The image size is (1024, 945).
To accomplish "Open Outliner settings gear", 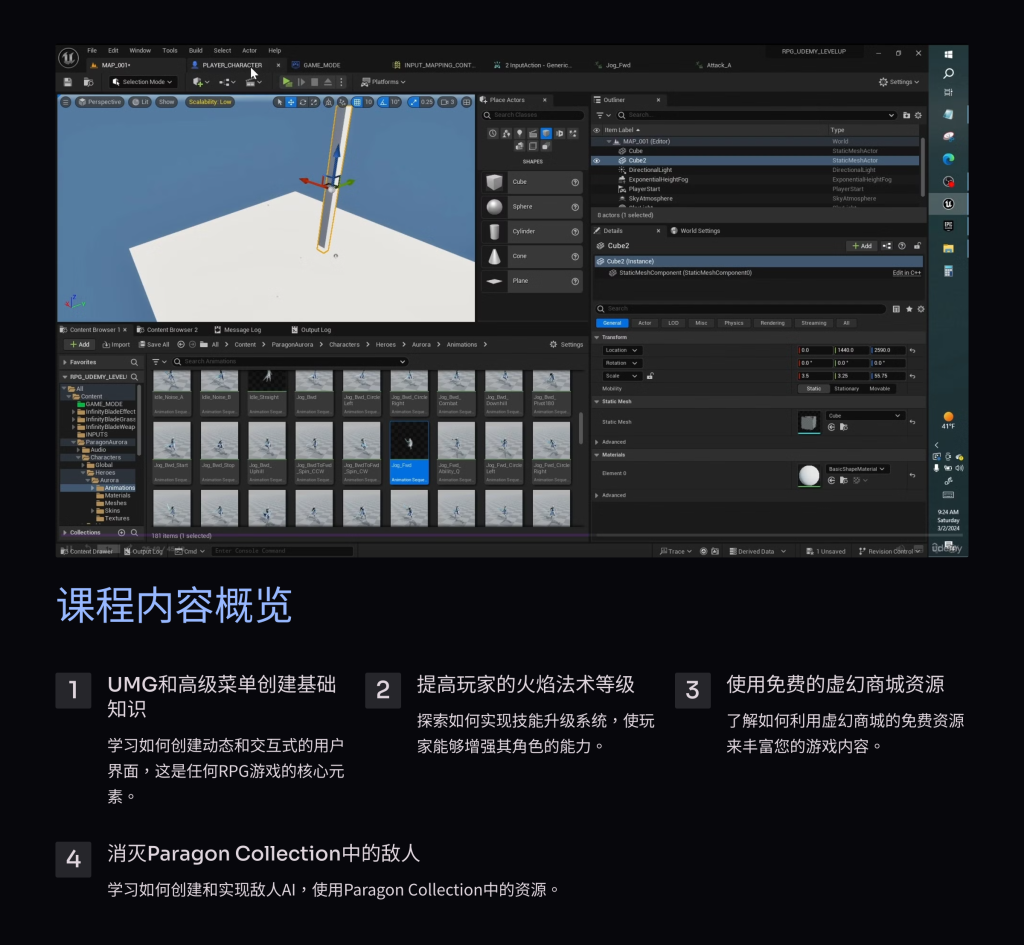I will [918, 116].
